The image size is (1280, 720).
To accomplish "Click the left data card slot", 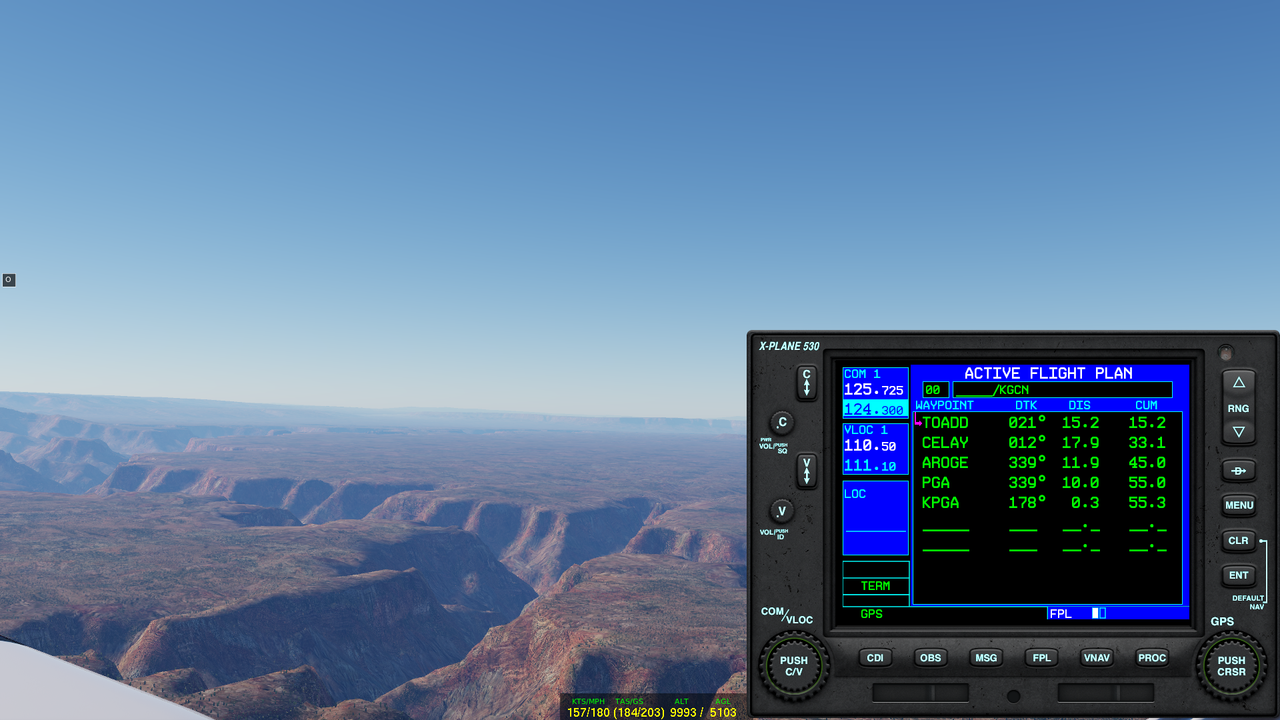I will (920, 692).
